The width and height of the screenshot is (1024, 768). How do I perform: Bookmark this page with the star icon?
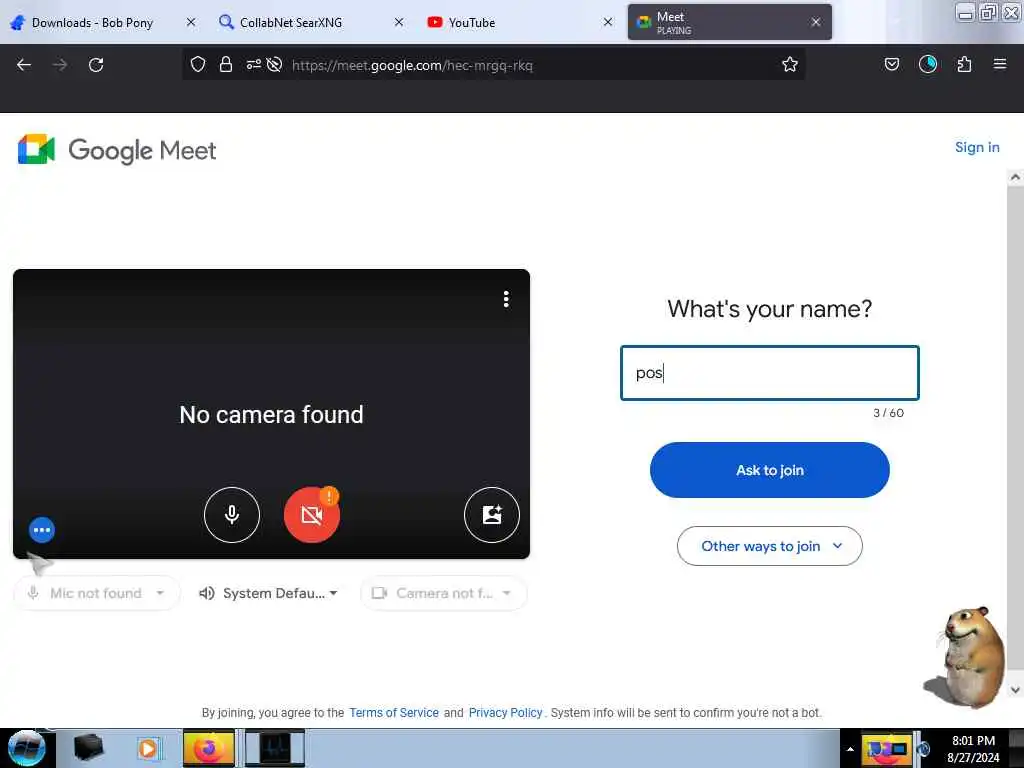point(790,64)
